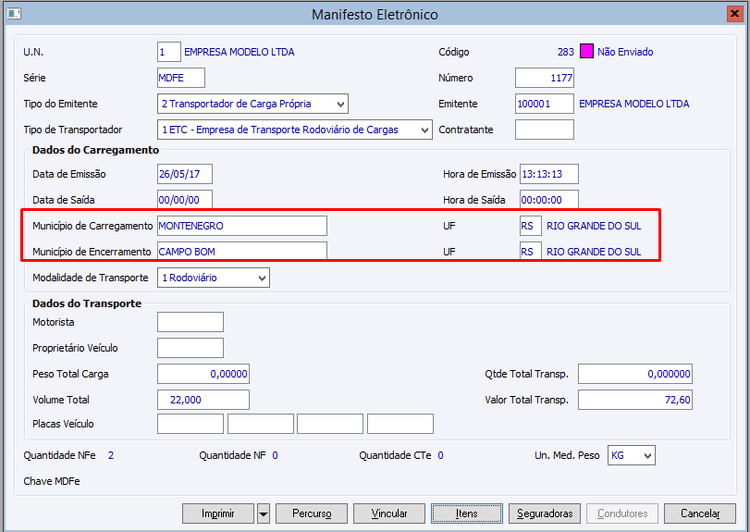Image resolution: width=750 pixels, height=532 pixels.
Task: Click the Quantidade CTe value 0
Action: [441, 455]
